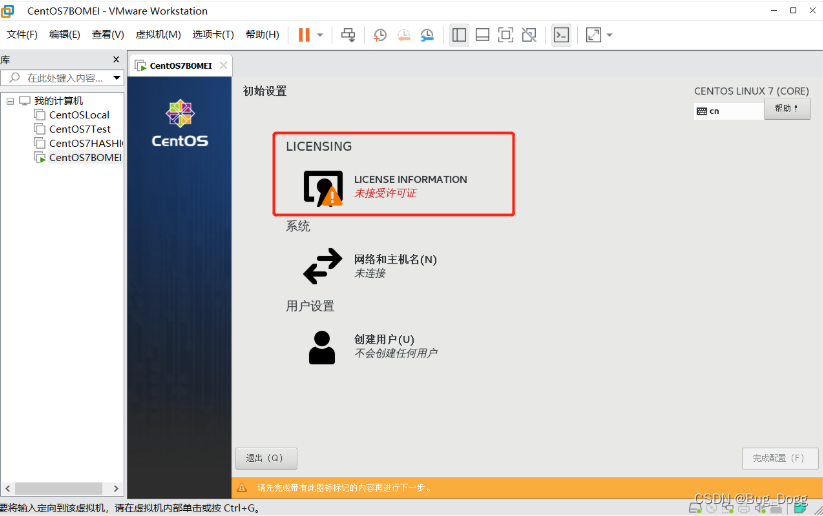Viewport: 823px width, 516px height.
Task: Open create user person icon
Action: click(322, 347)
